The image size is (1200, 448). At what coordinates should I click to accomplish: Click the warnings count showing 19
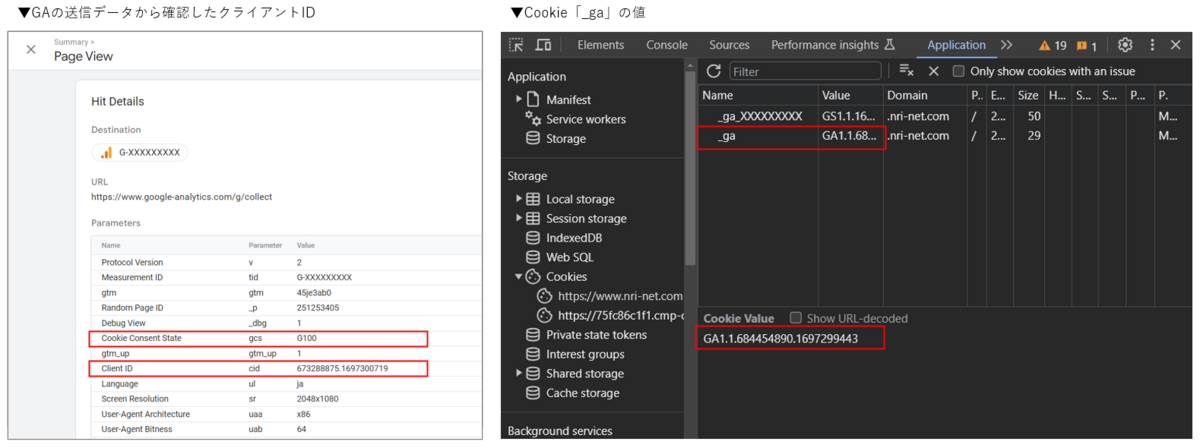tap(1052, 45)
